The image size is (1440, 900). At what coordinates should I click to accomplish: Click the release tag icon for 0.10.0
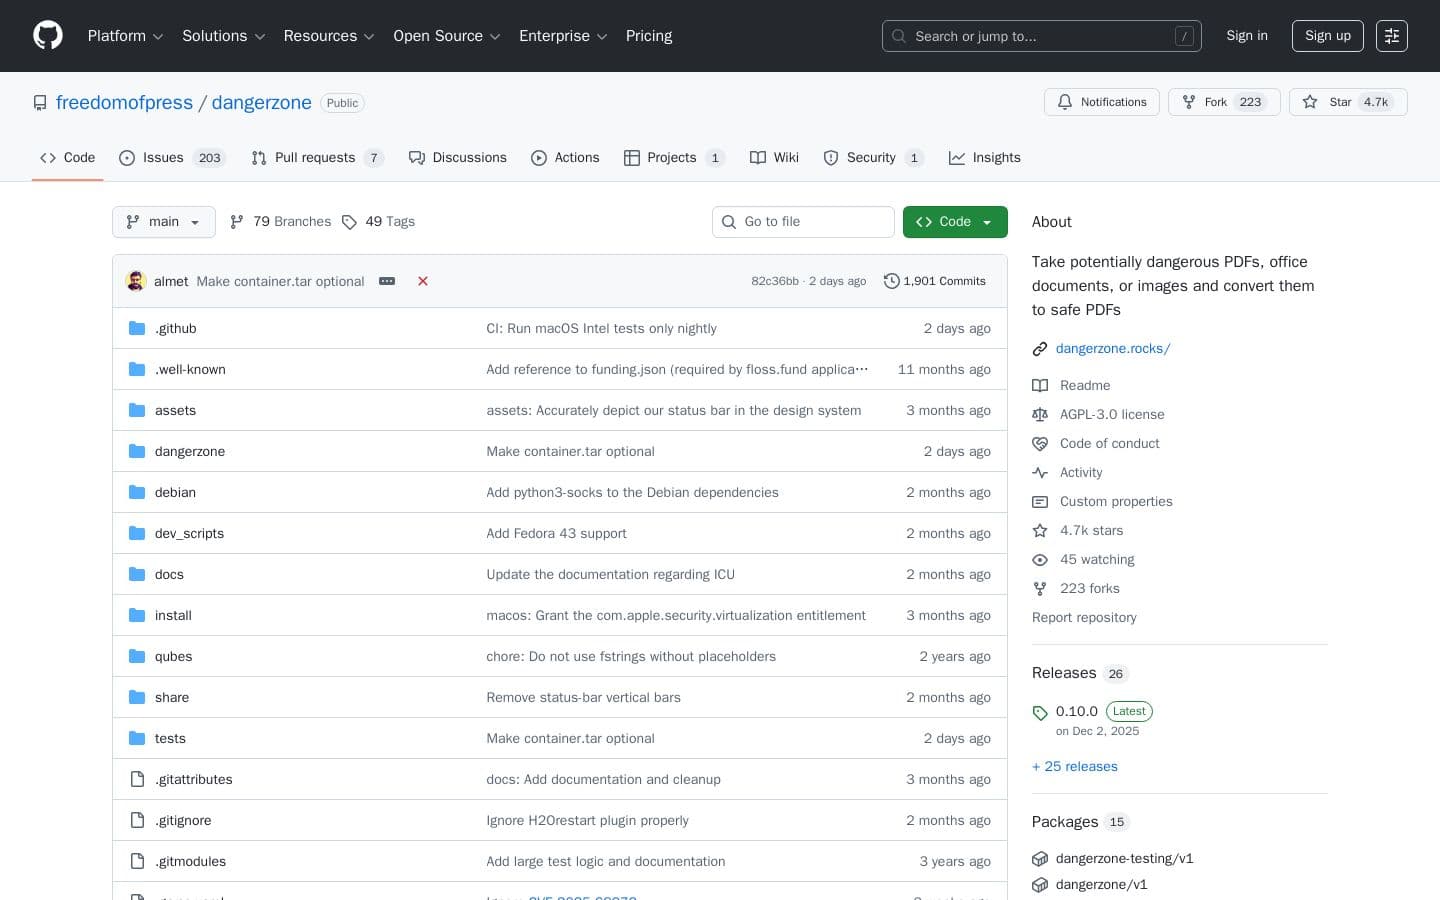(x=1040, y=712)
